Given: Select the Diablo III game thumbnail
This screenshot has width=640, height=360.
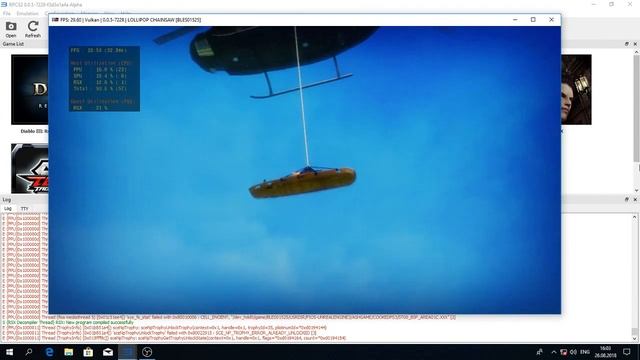Looking at the screenshot, I should click(30, 89).
